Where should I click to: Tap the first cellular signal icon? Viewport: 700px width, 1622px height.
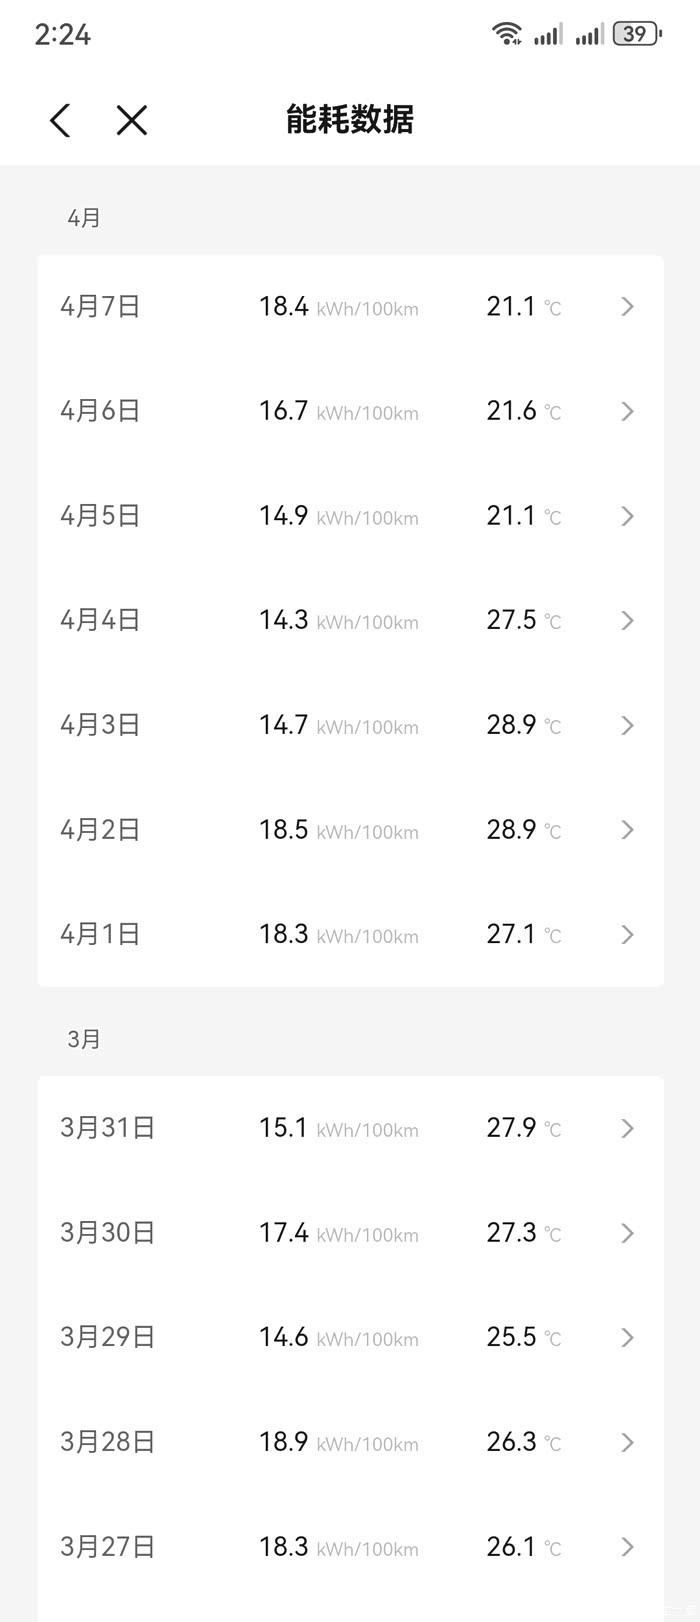pos(547,34)
